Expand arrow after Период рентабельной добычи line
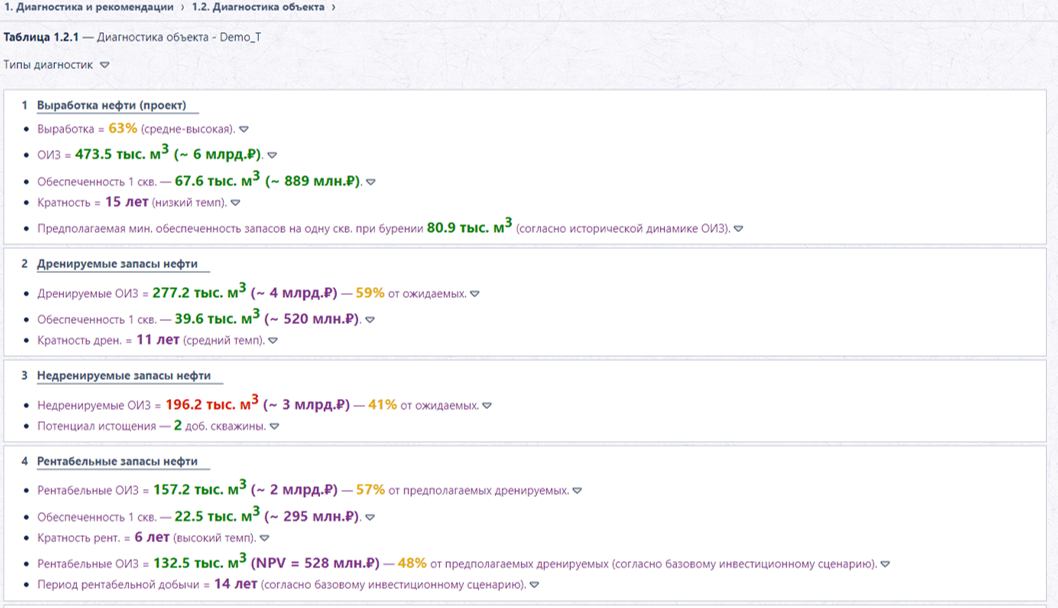Image resolution: width=1058 pixels, height=608 pixels. click(534, 585)
